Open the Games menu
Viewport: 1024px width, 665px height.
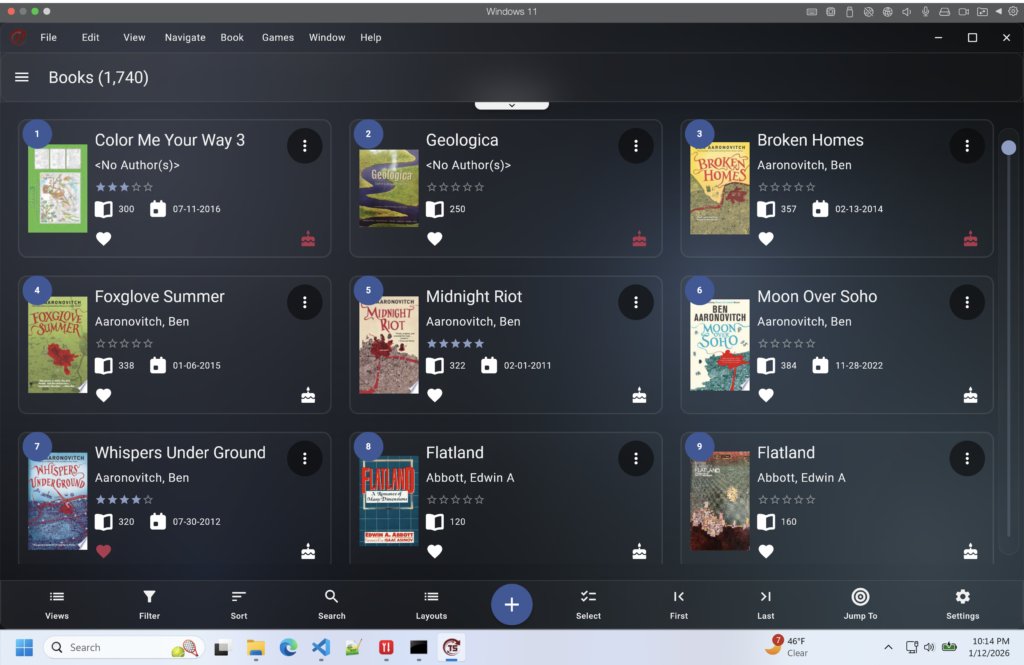[277, 37]
